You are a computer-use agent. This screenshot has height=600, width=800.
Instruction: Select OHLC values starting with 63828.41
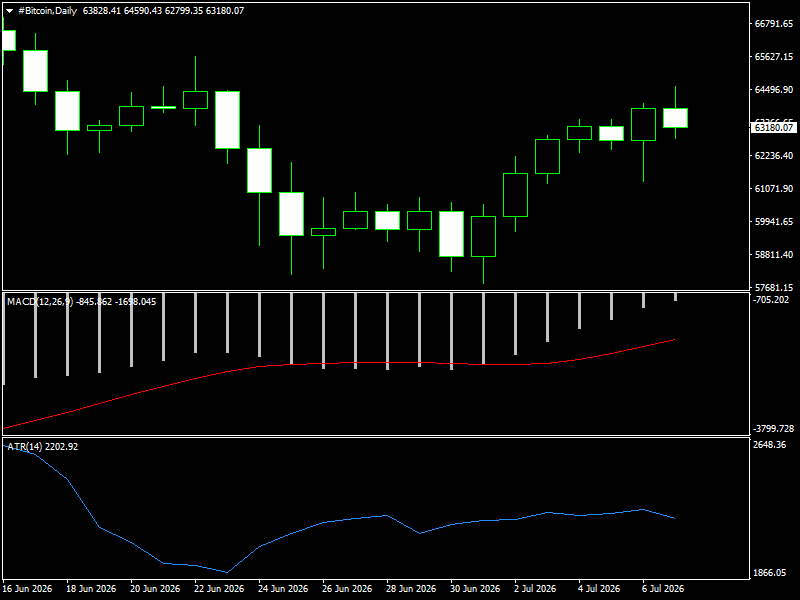tap(163, 11)
